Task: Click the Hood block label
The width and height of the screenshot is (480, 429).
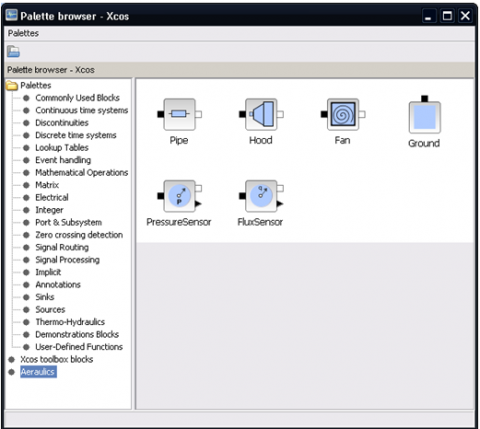Action: (x=261, y=140)
